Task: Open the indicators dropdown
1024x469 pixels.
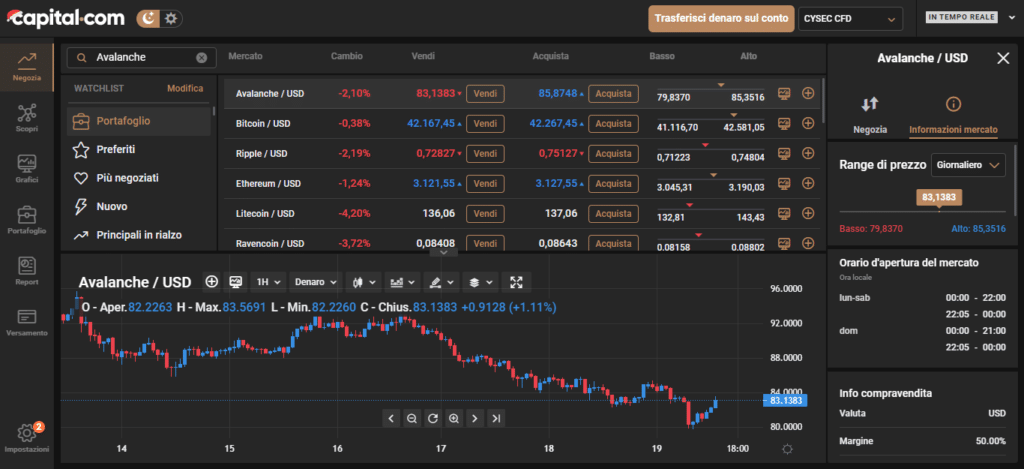Action: click(x=402, y=282)
